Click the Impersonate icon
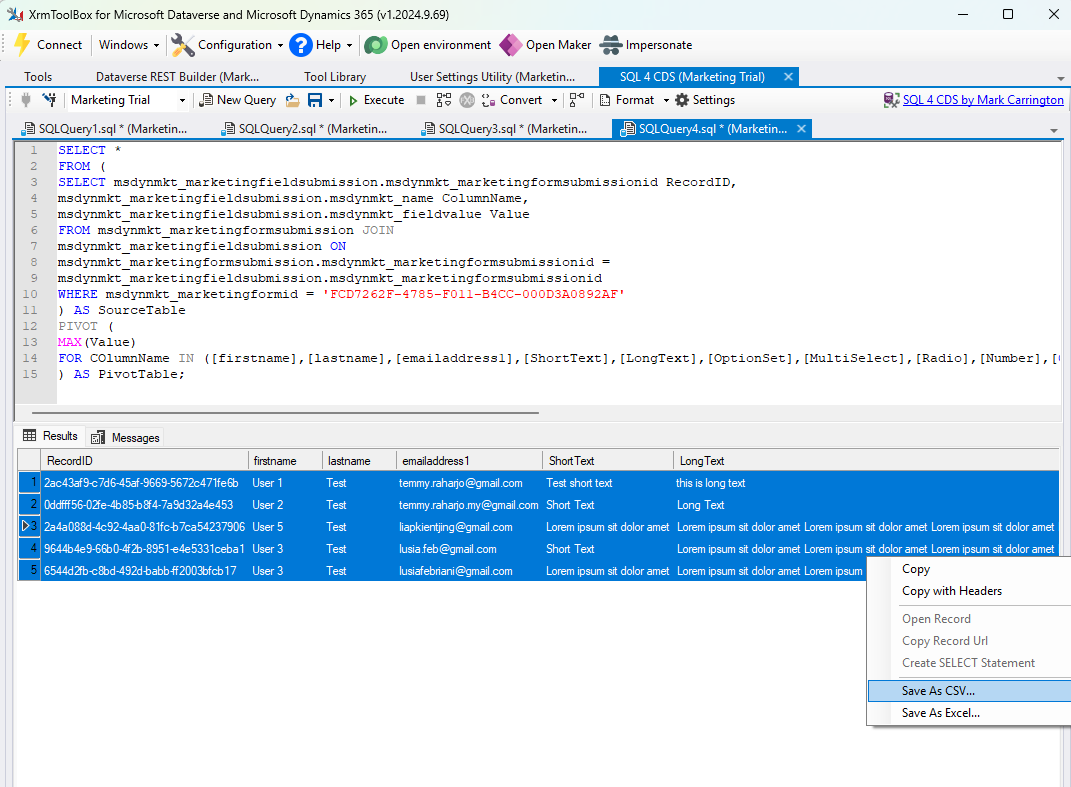The width and height of the screenshot is (1071, 787). [x=611, y=45]
